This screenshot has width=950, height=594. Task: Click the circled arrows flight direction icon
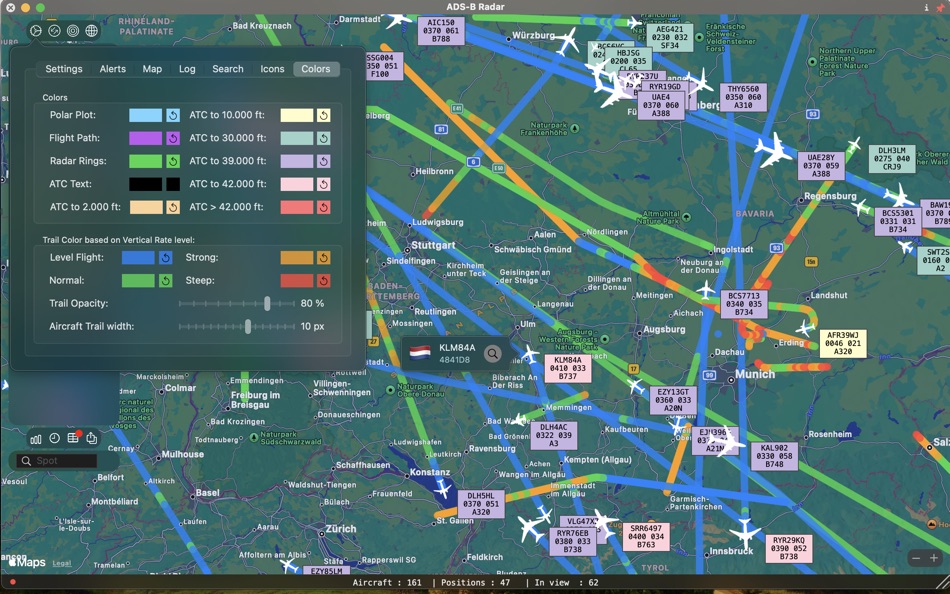pyautogui.click(x=55, y=30)
